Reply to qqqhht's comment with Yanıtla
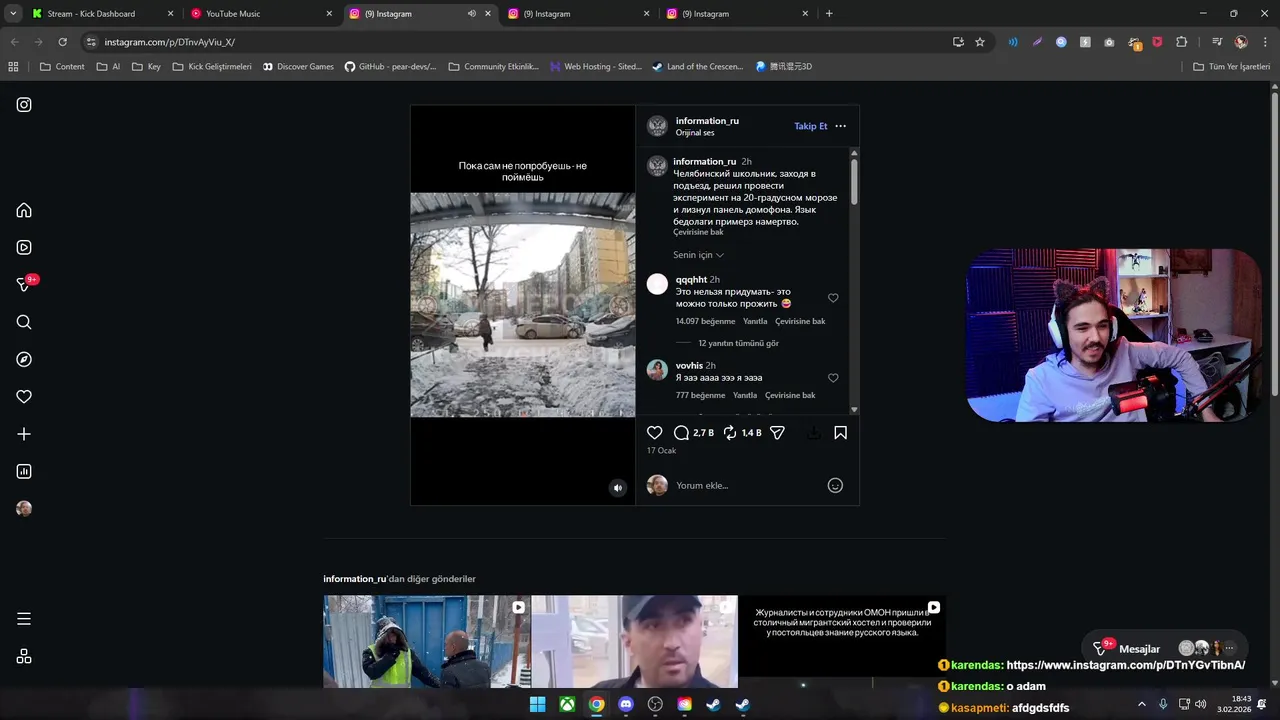 pos(755,321)
